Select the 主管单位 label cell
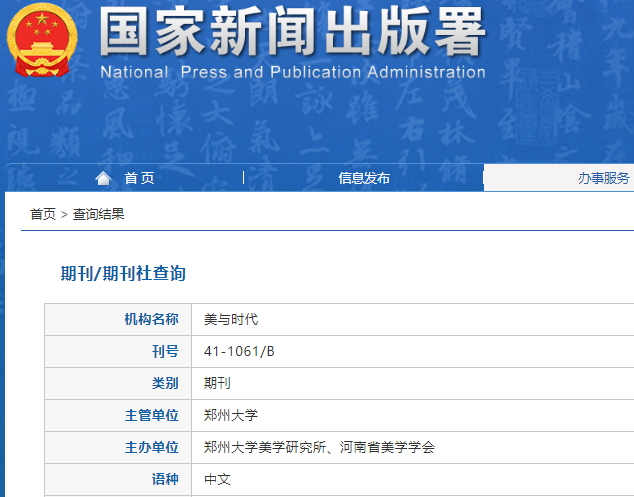 [118, 415]
